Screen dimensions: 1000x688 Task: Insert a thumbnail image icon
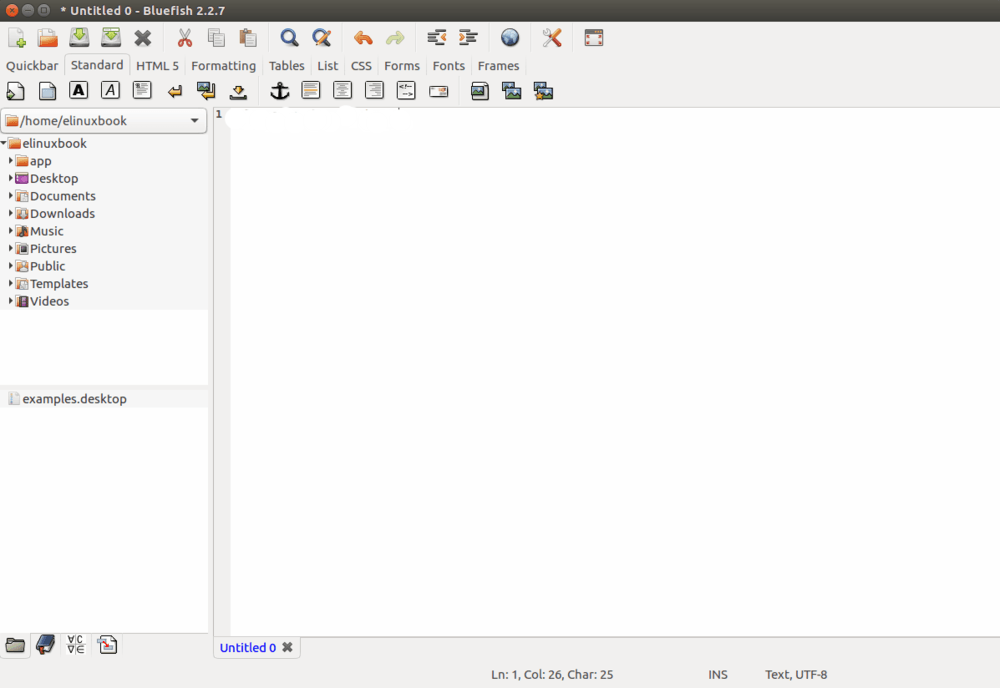(x=511, y=91)
